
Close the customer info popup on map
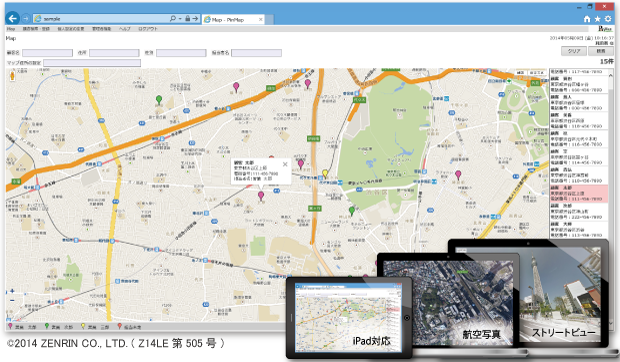[285, 164]
